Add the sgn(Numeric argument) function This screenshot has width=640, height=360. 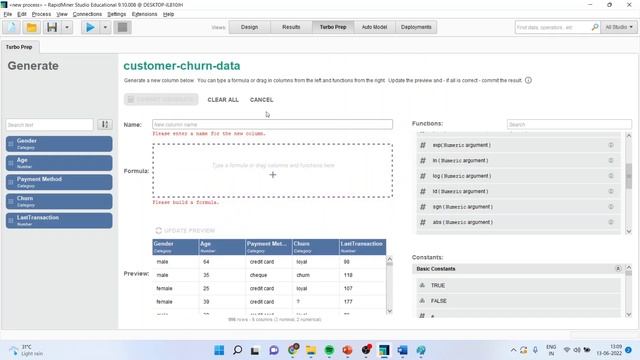(x=518, y=207)
